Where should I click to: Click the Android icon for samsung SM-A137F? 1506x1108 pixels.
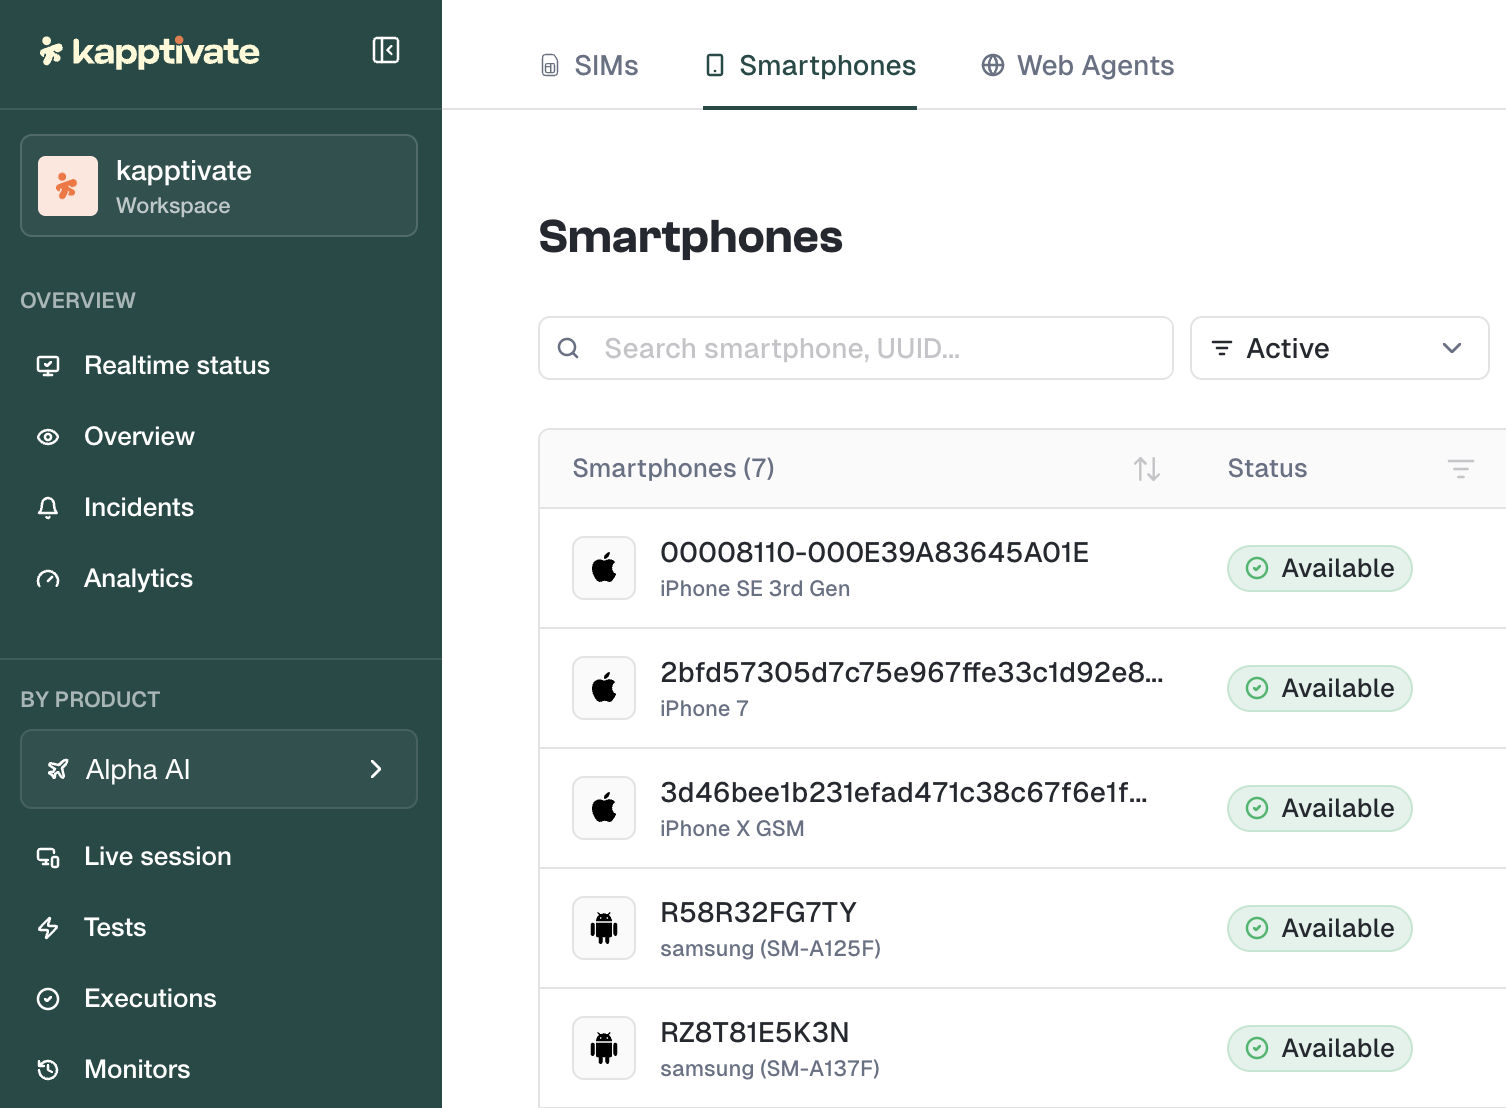(604, 1048)
